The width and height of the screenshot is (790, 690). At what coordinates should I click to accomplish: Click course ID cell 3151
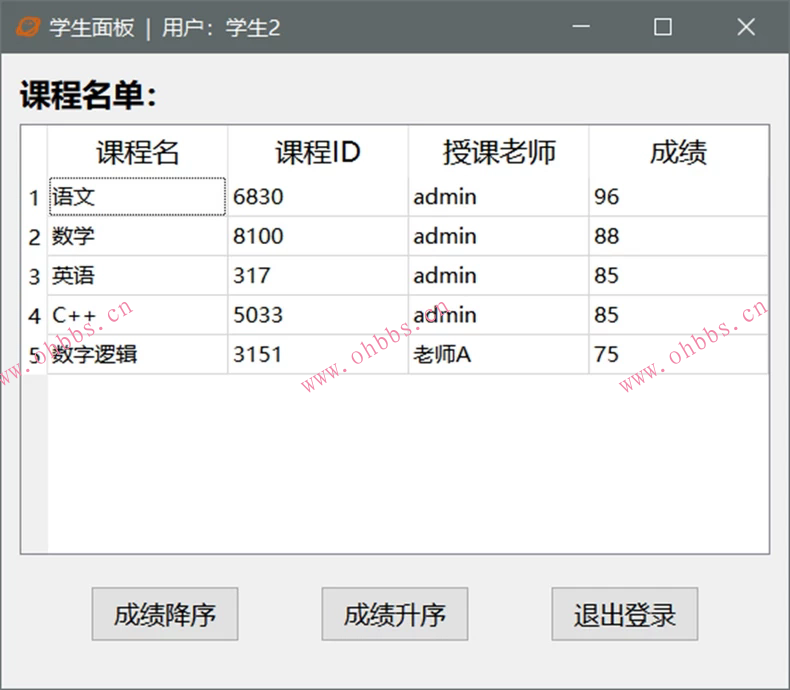coord(318,355)
